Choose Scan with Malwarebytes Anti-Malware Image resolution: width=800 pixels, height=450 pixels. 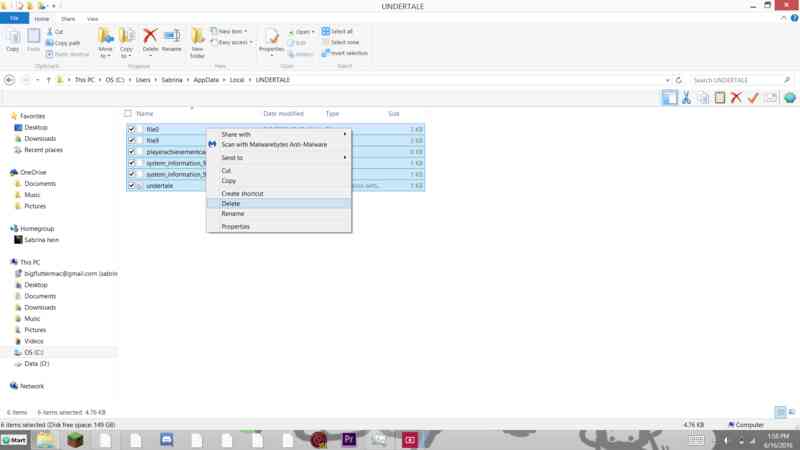(279, 144)
